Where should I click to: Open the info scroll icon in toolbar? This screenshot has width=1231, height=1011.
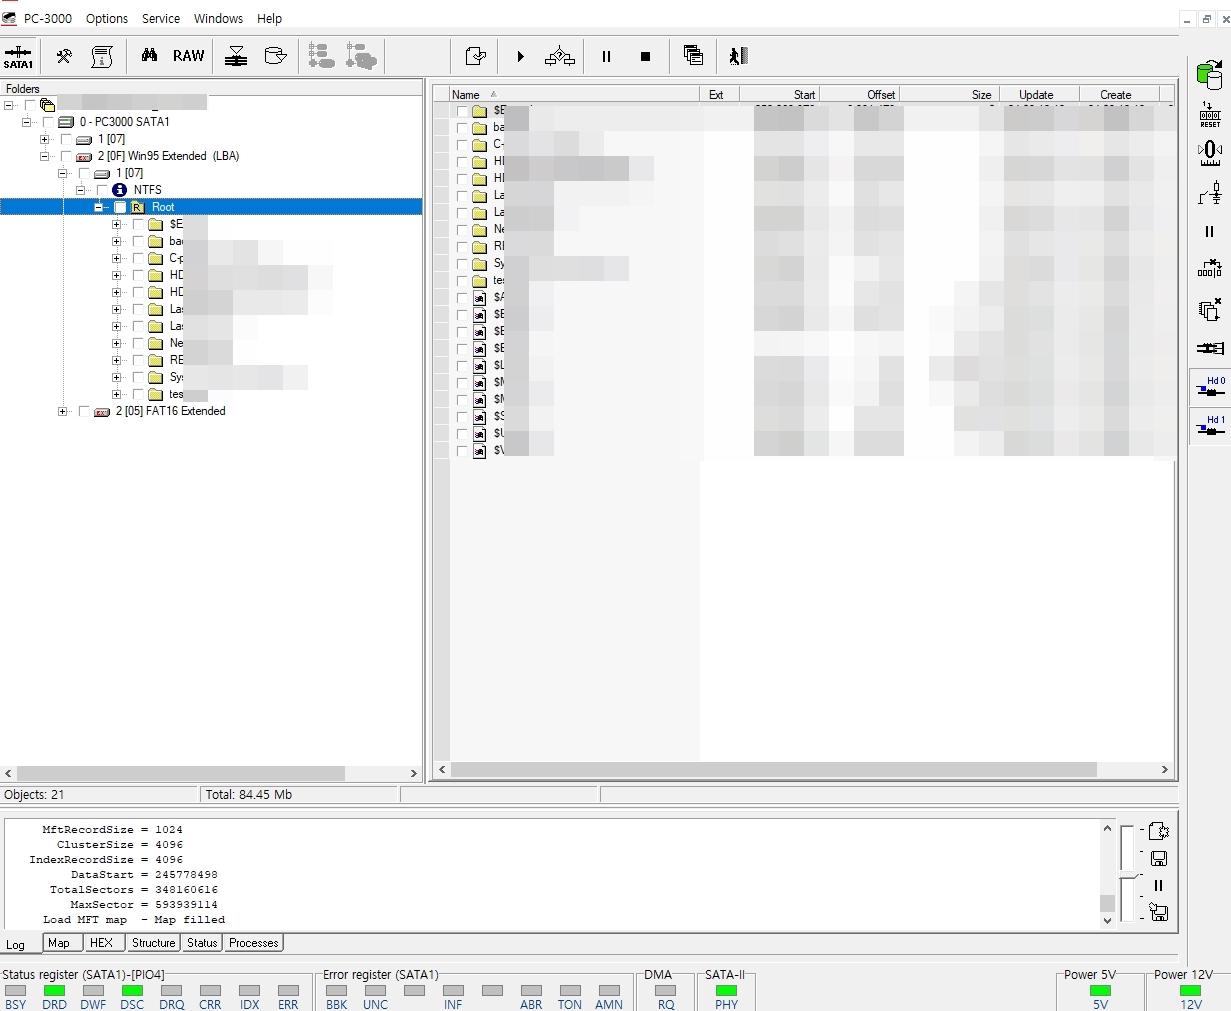(102, 56)
